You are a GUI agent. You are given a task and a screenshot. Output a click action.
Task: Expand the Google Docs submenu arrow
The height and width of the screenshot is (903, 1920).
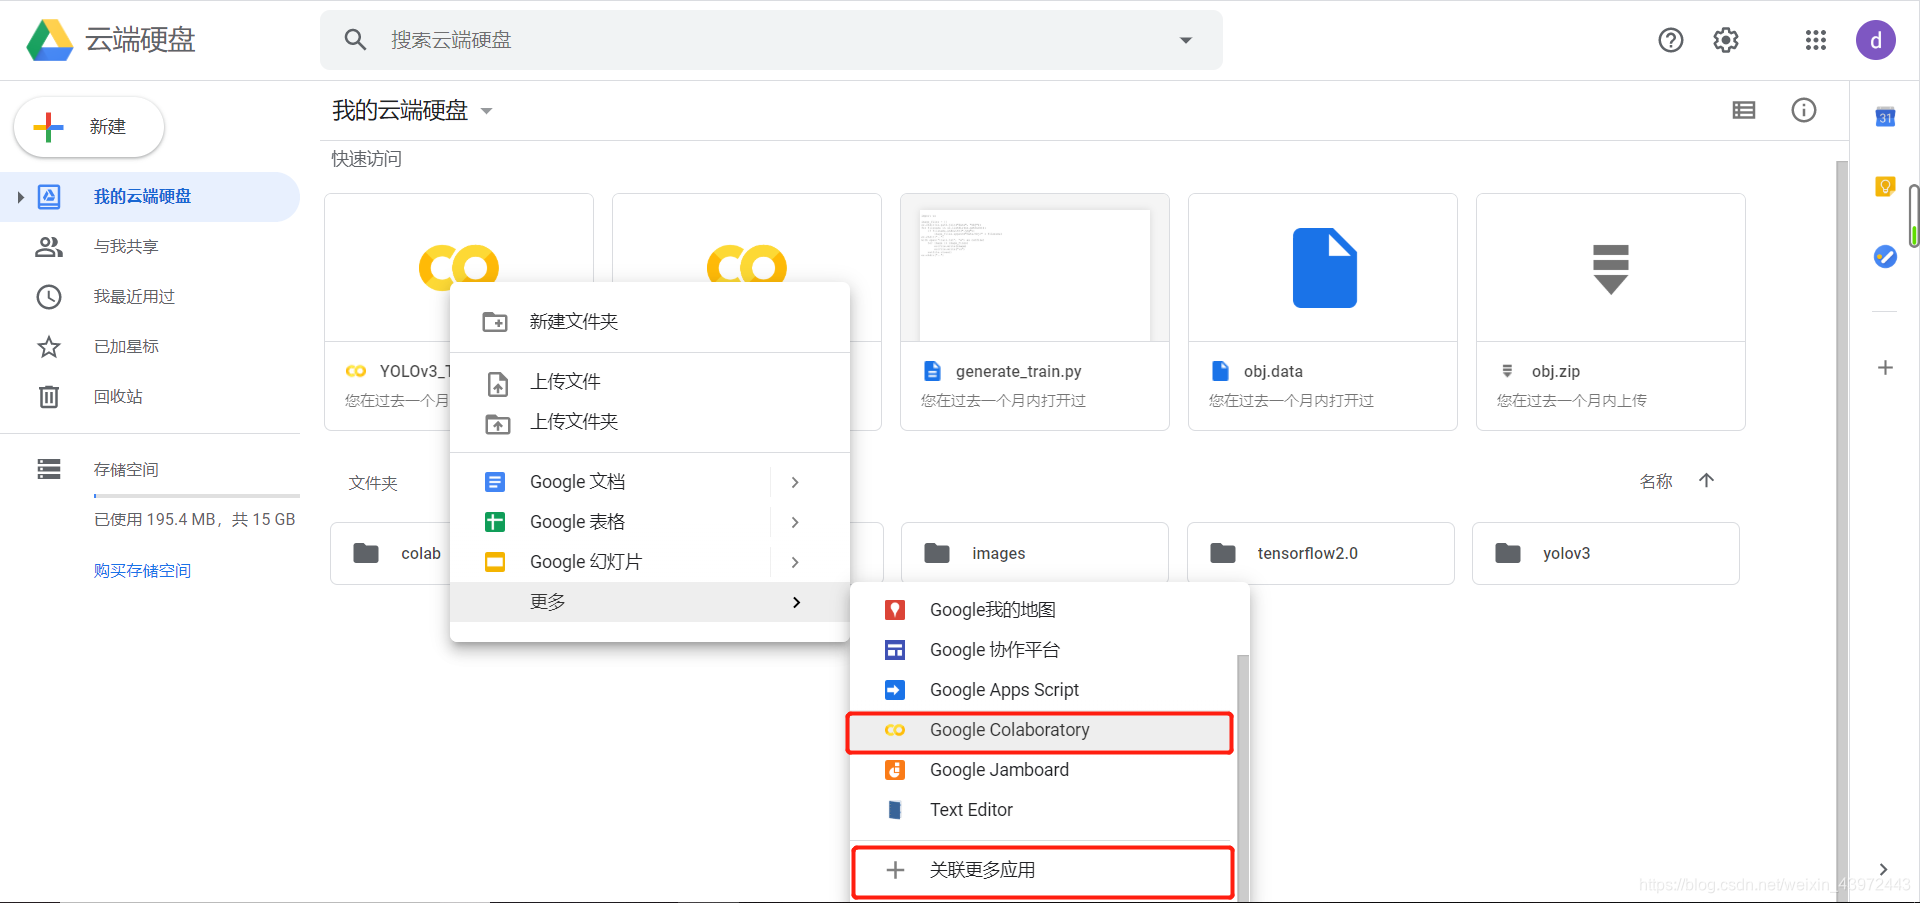click(795, 482)
